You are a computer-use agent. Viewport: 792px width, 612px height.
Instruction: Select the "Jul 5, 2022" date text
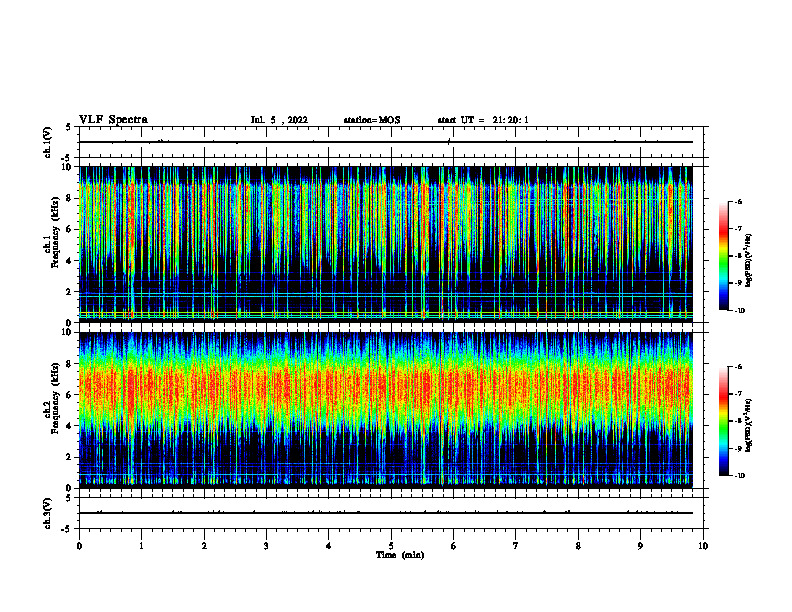pyautogui.click(x=279, y=120)
